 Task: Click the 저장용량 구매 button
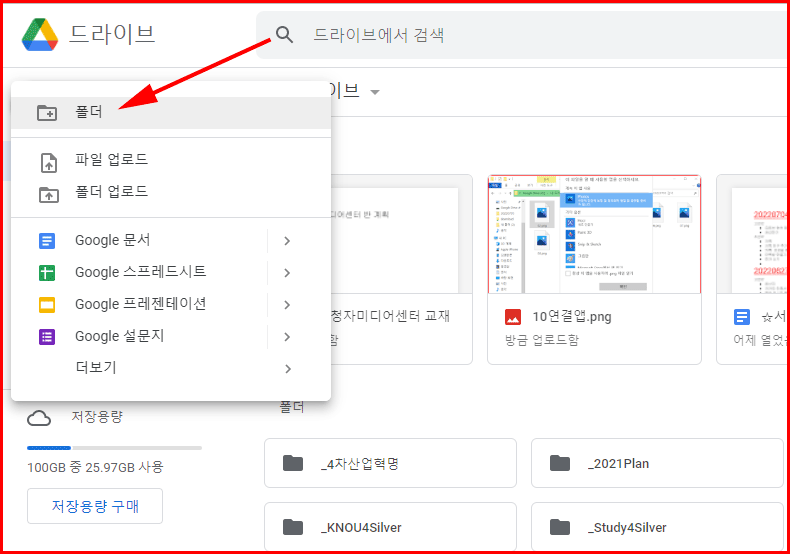click(x=95, y=506)
